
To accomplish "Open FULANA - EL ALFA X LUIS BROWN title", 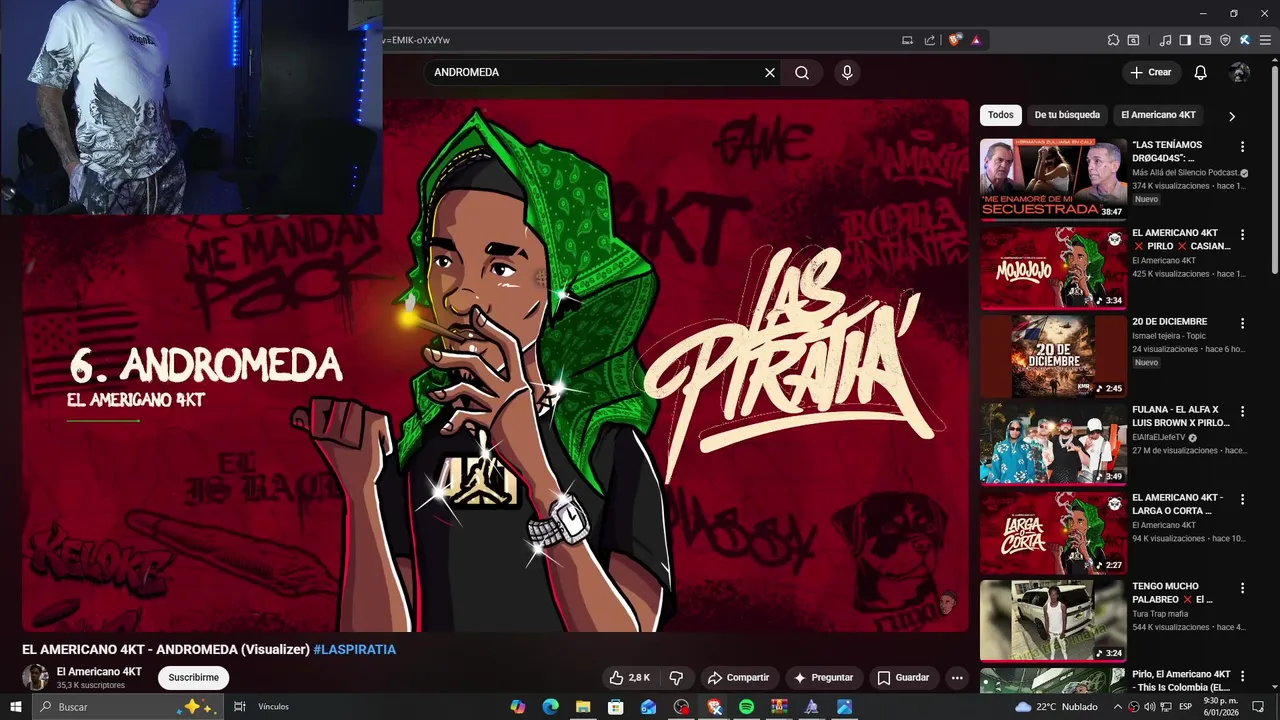I will click(1181, 416).
